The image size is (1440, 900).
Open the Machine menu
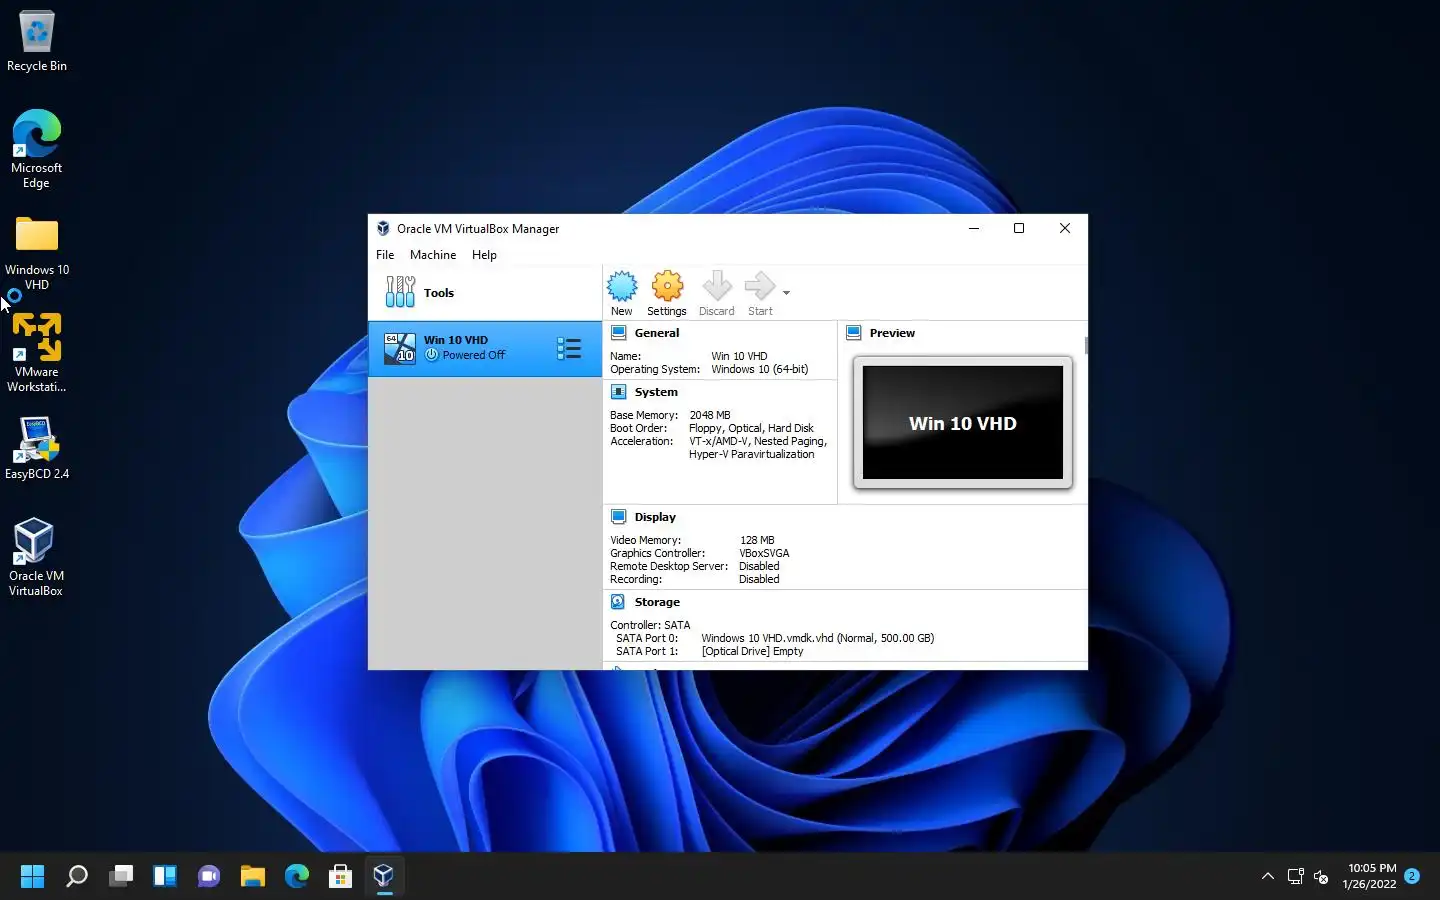[x=433, y=255]
